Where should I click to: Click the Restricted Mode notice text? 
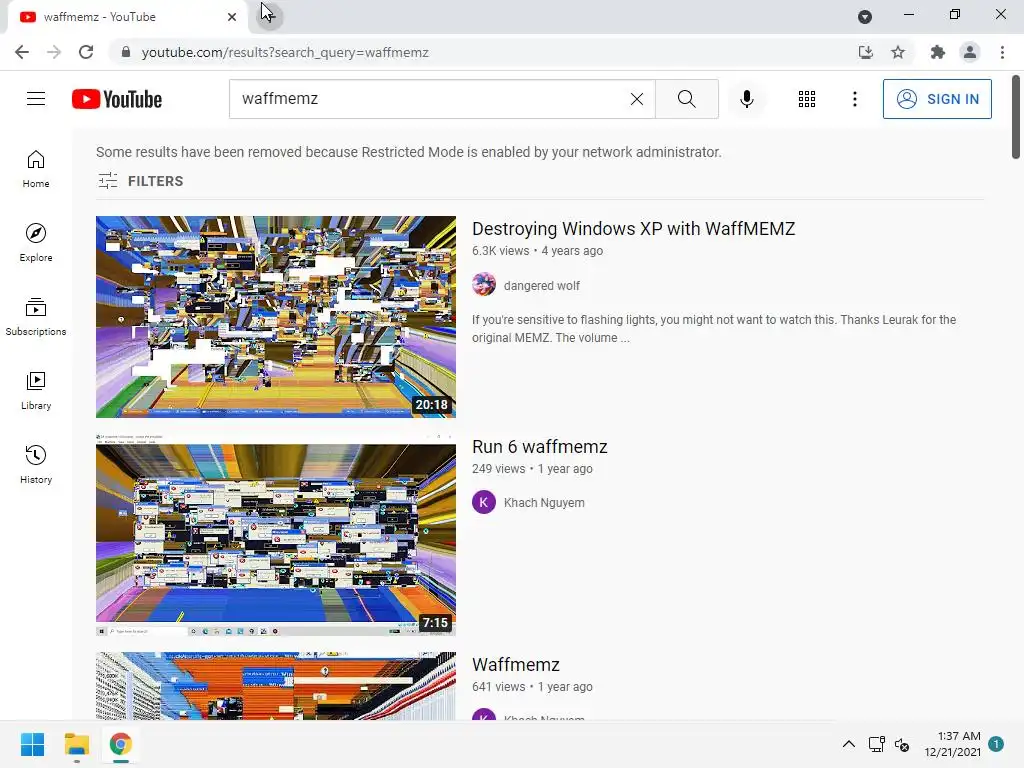click(x=409, y=152)
